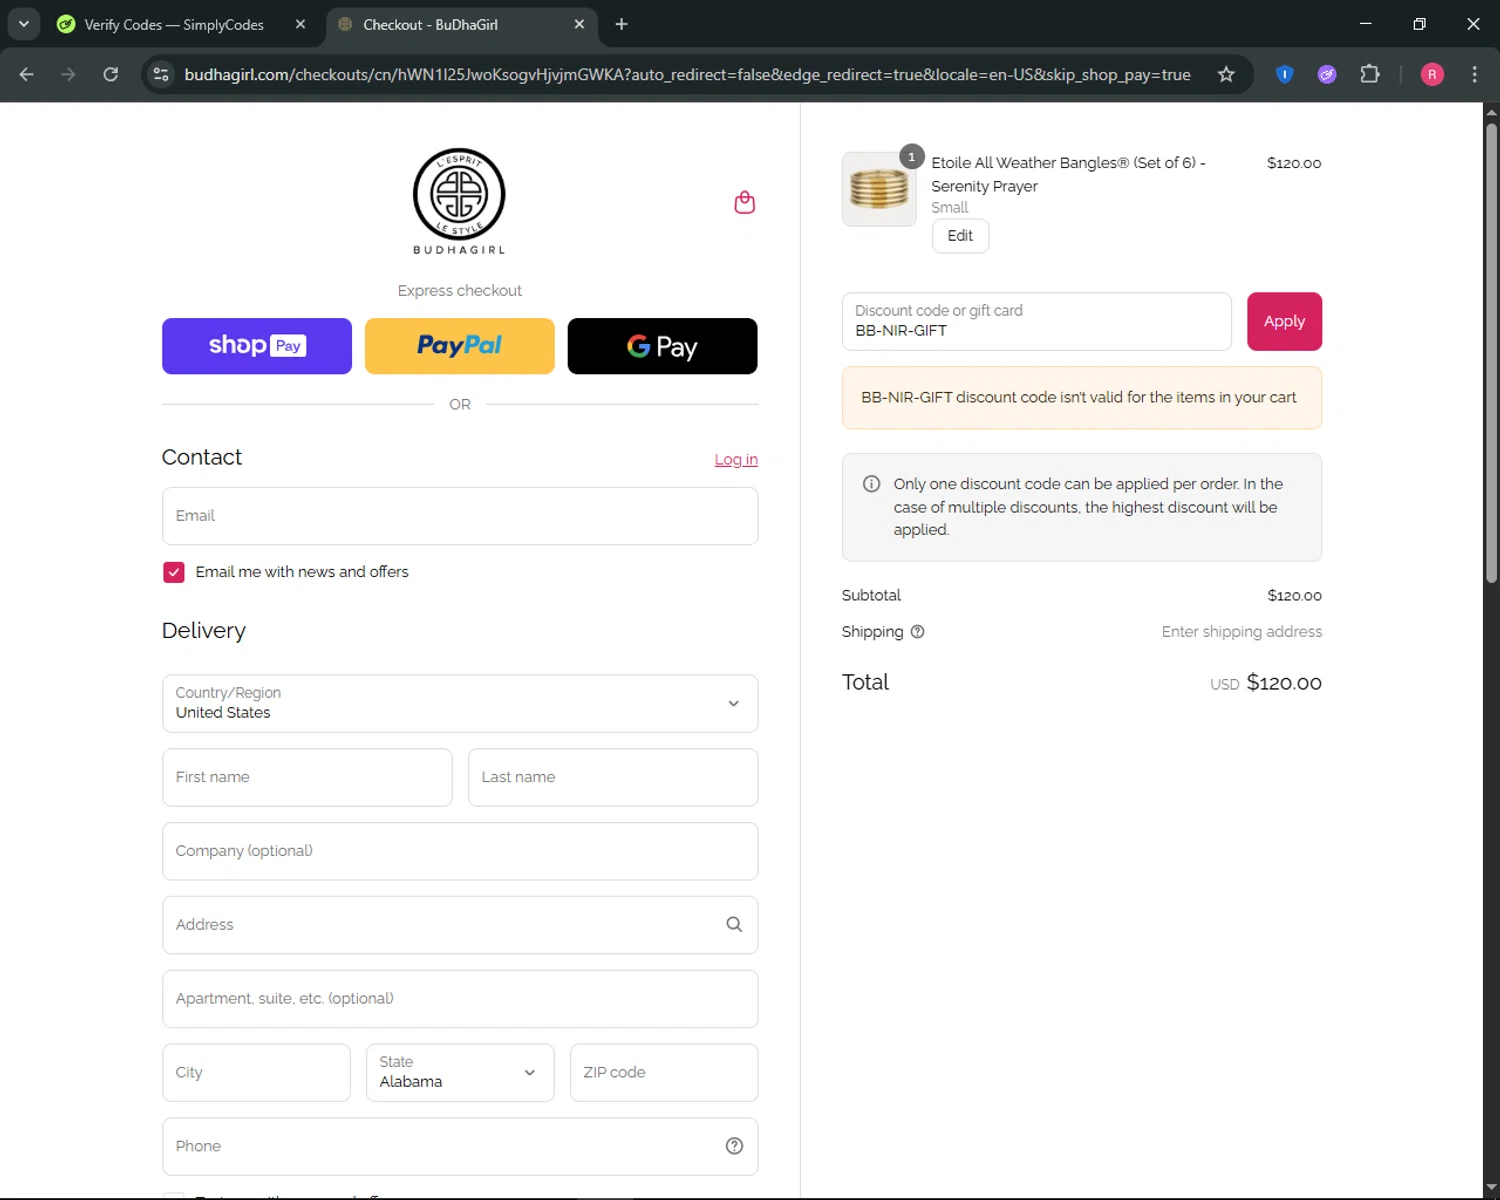Click the Shipping info question icon
Image resolution: width=1500 pixels, height=1200 pixels.
click(918, 632)
